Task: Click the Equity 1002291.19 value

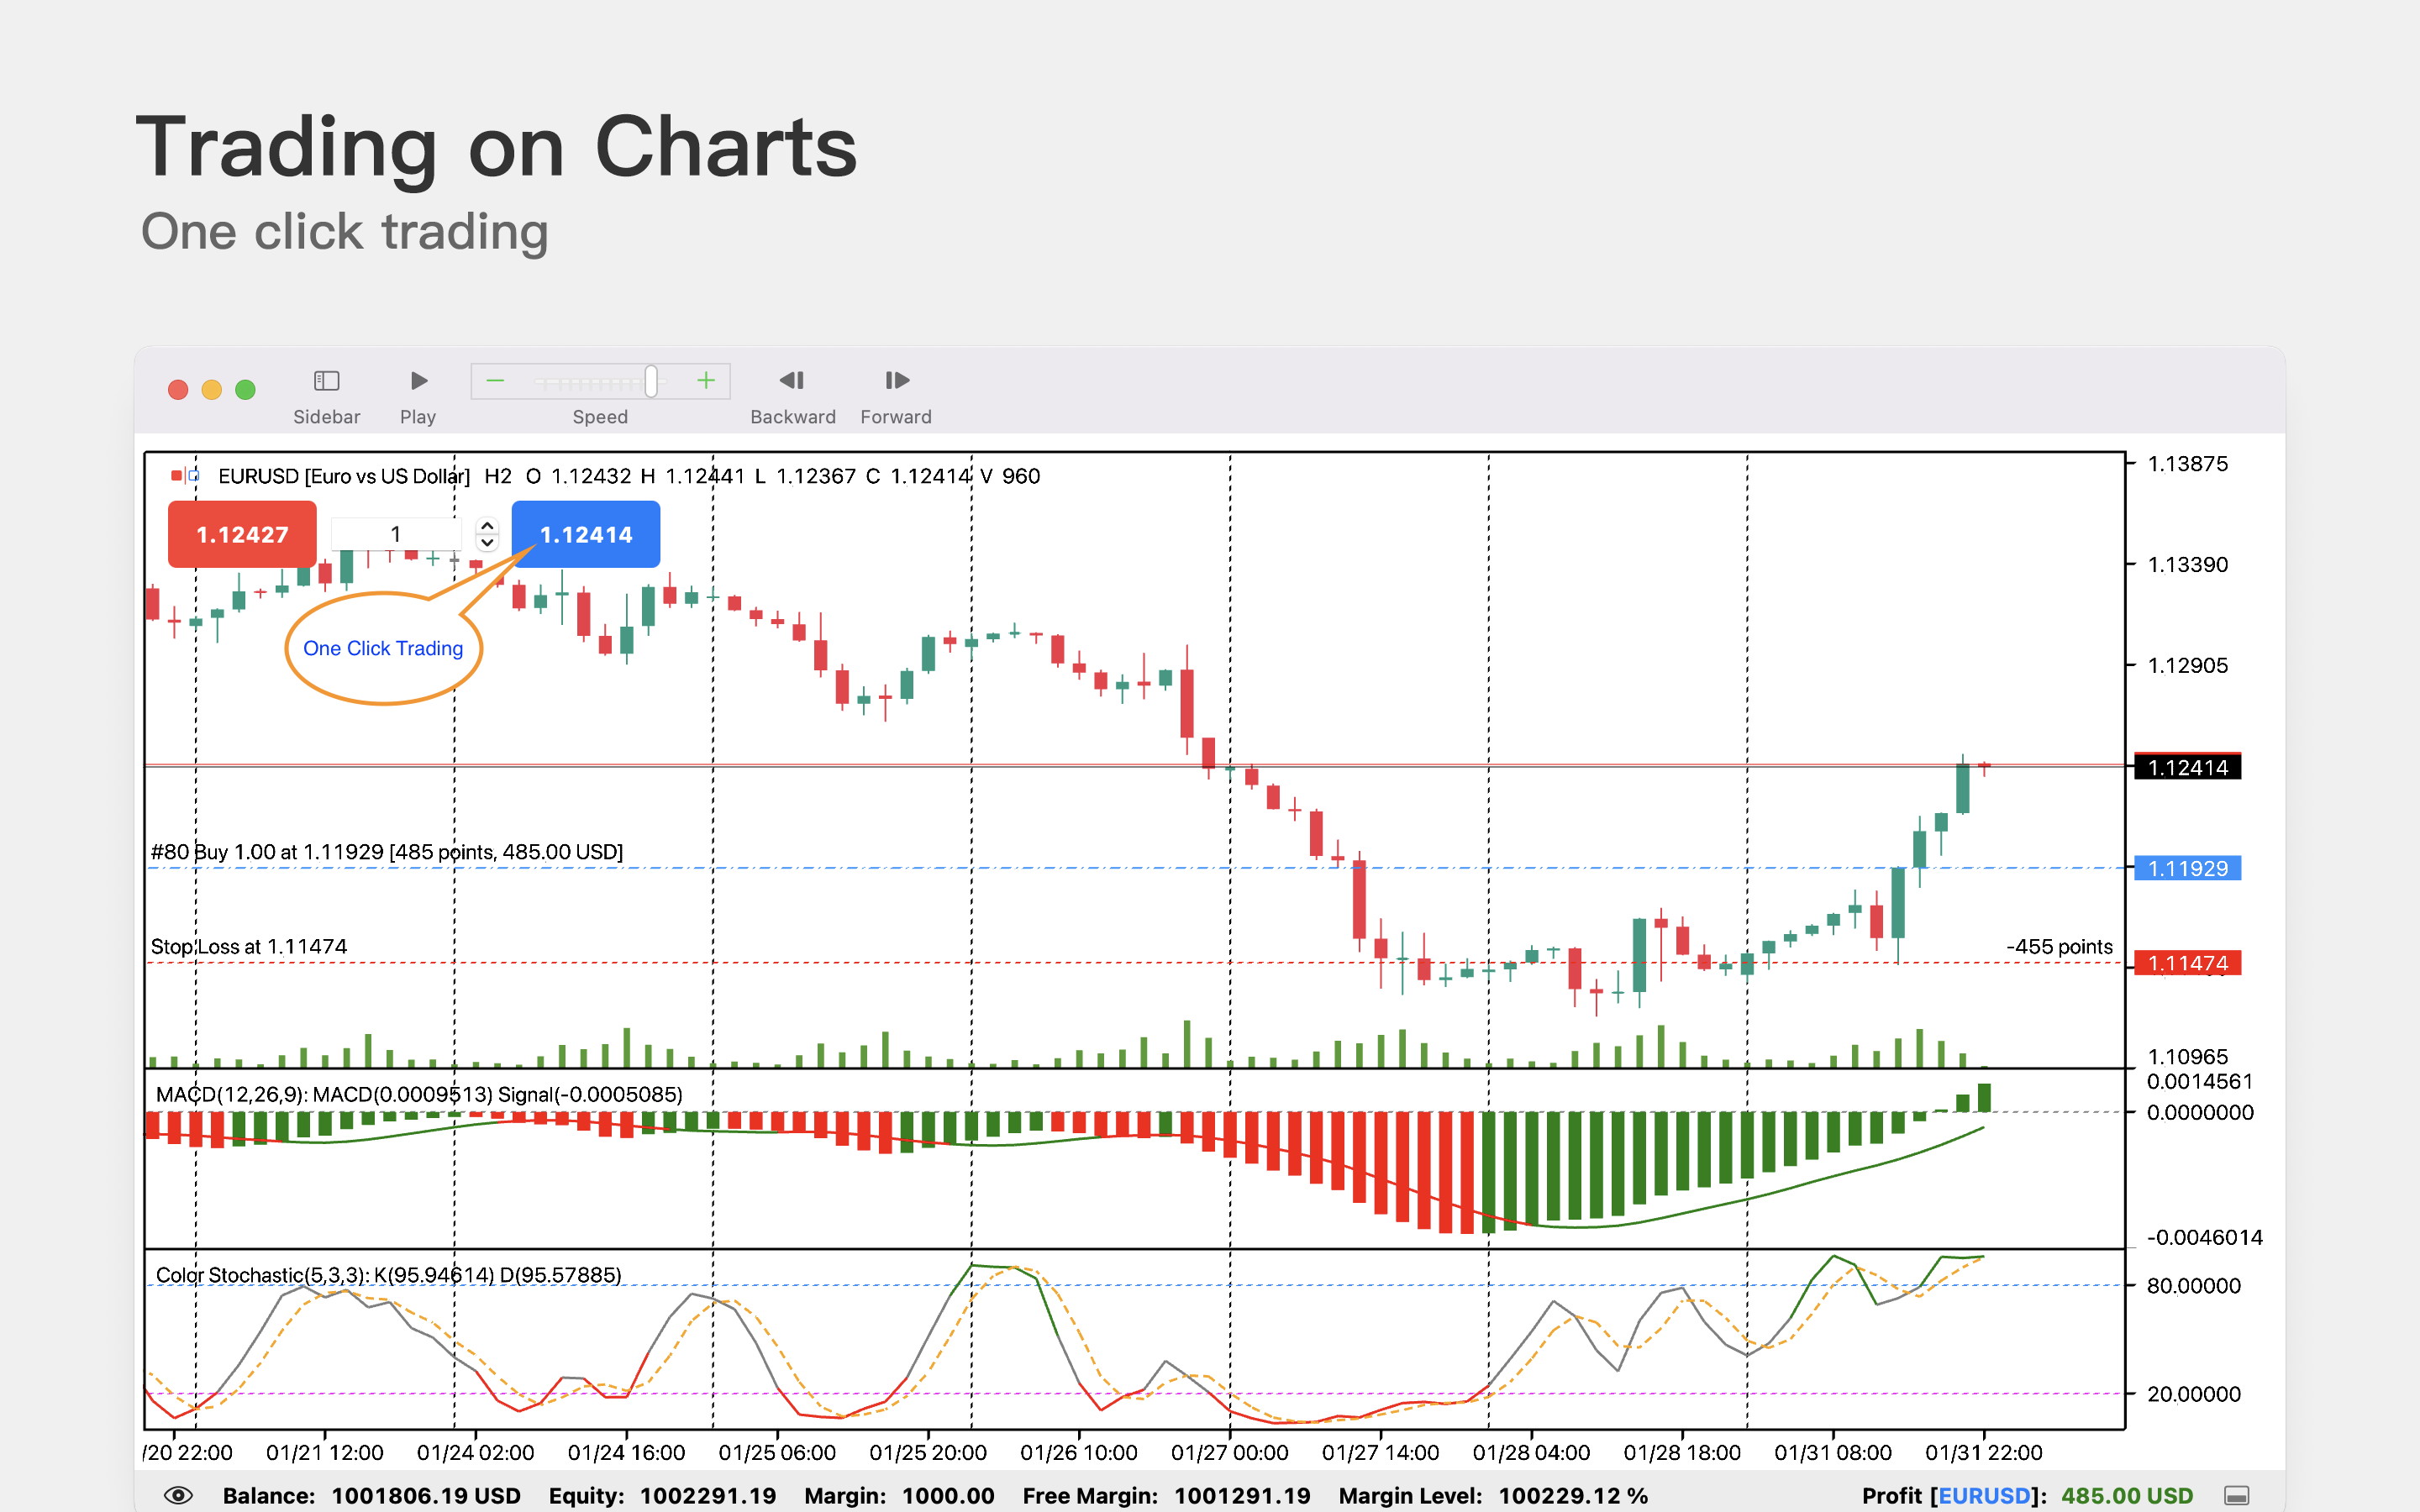Action: coord(708,1495)
